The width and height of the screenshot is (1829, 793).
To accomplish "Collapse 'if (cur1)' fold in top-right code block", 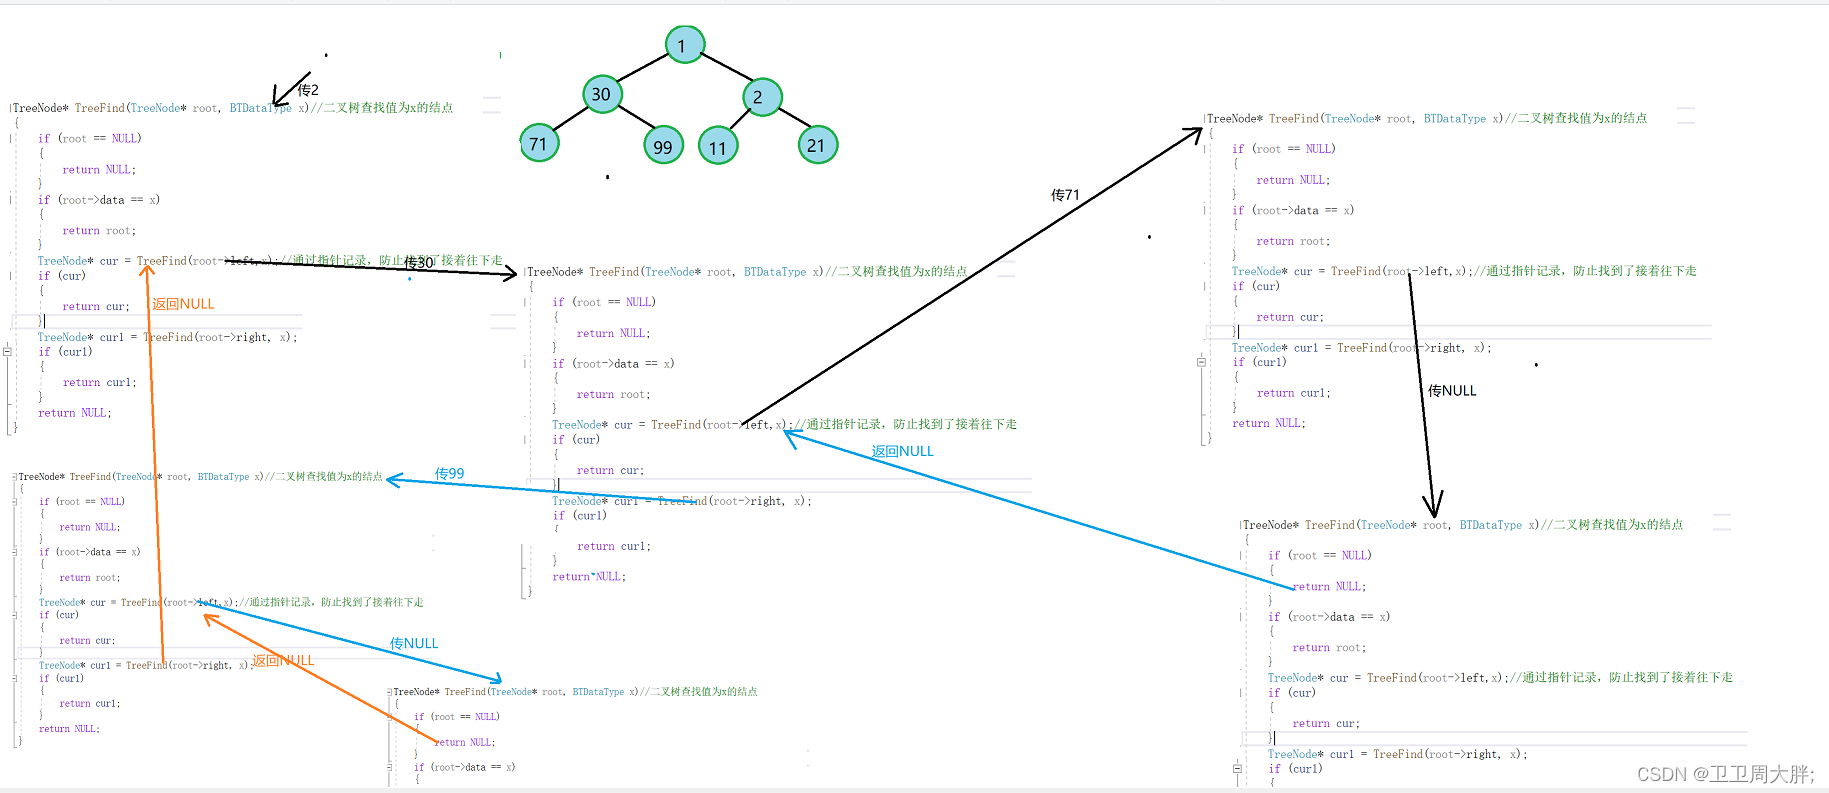I will pyautogui.click(x=1201, y=362).
